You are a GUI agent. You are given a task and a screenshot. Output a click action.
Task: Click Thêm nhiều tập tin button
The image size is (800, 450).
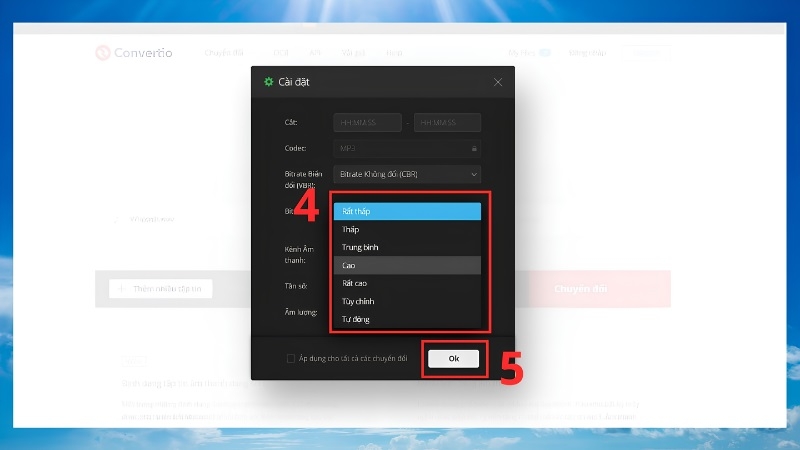coord(161,289)
